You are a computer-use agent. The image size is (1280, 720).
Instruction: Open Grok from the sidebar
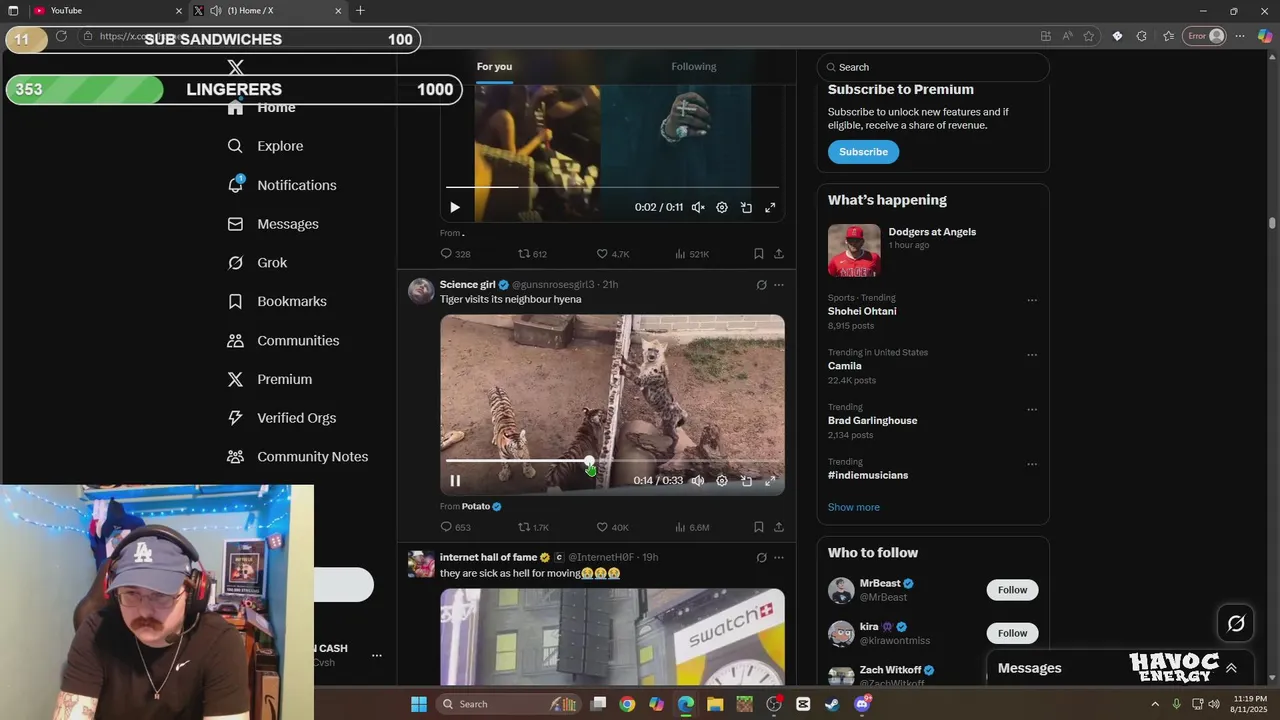click(257, 263)
